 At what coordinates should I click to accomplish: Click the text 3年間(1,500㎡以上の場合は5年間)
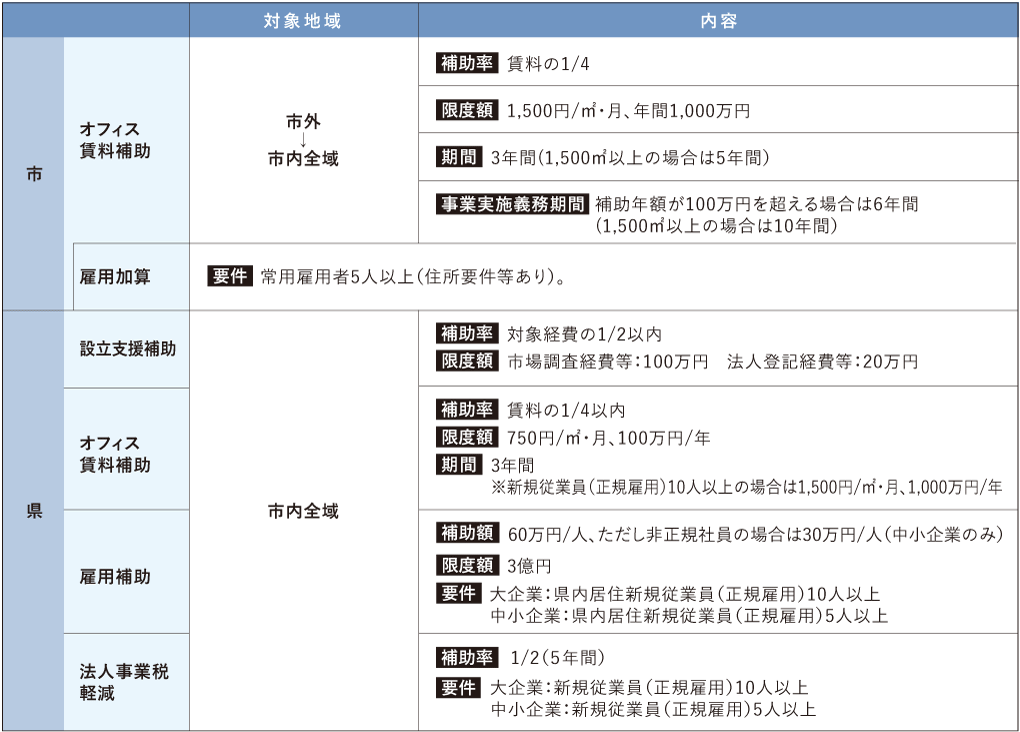630,157
